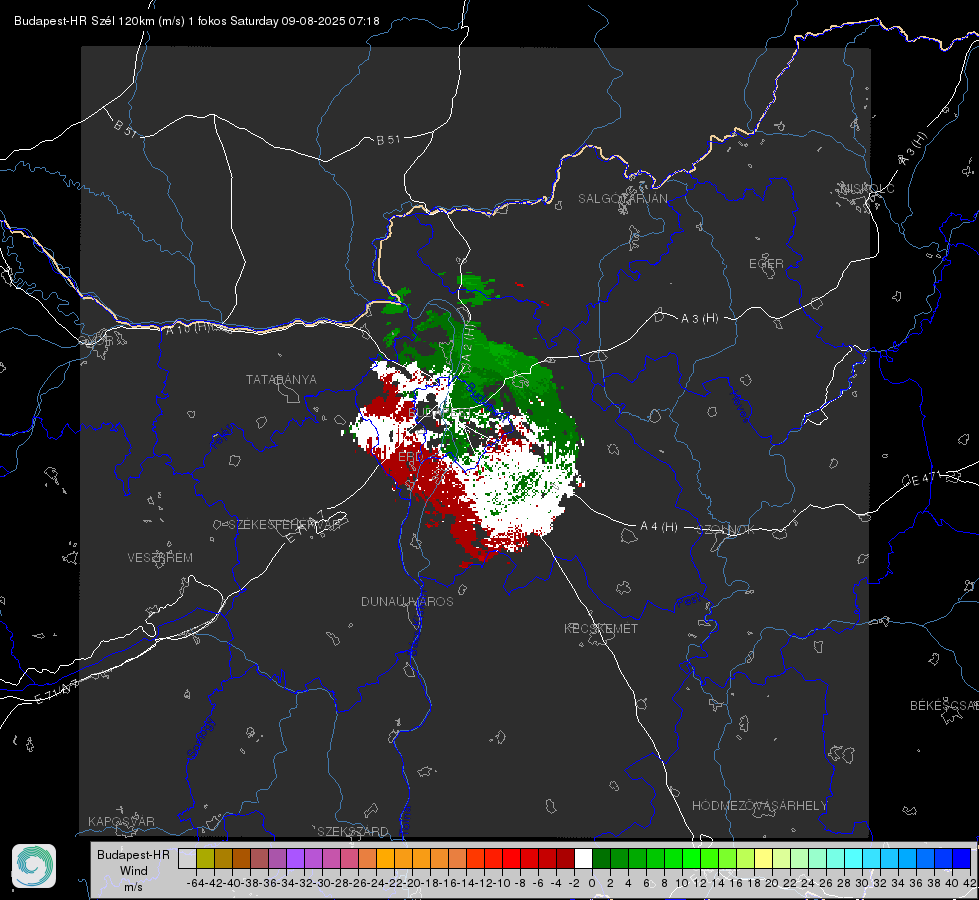Select the olive swatch above label -64
Image resolution: width=979 pixels, height=900 pixels.
tap(205, 858)
